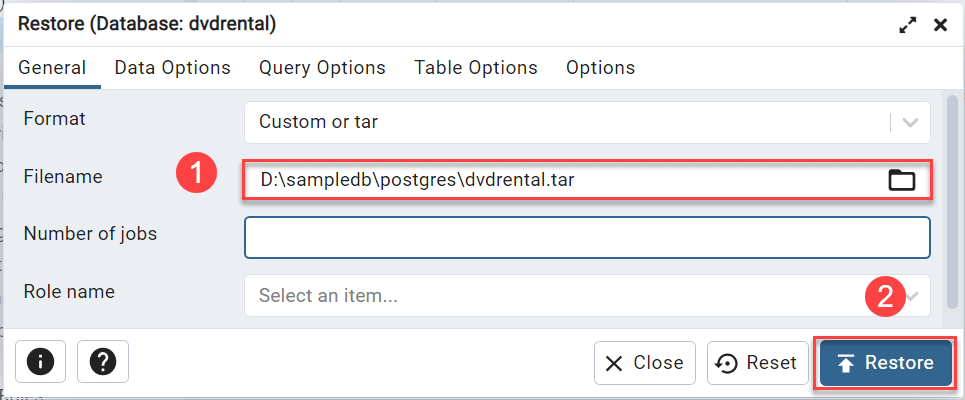965x400 pixels.
Task: Open the Role name dropdown arrow
Action: pos(912,296)
